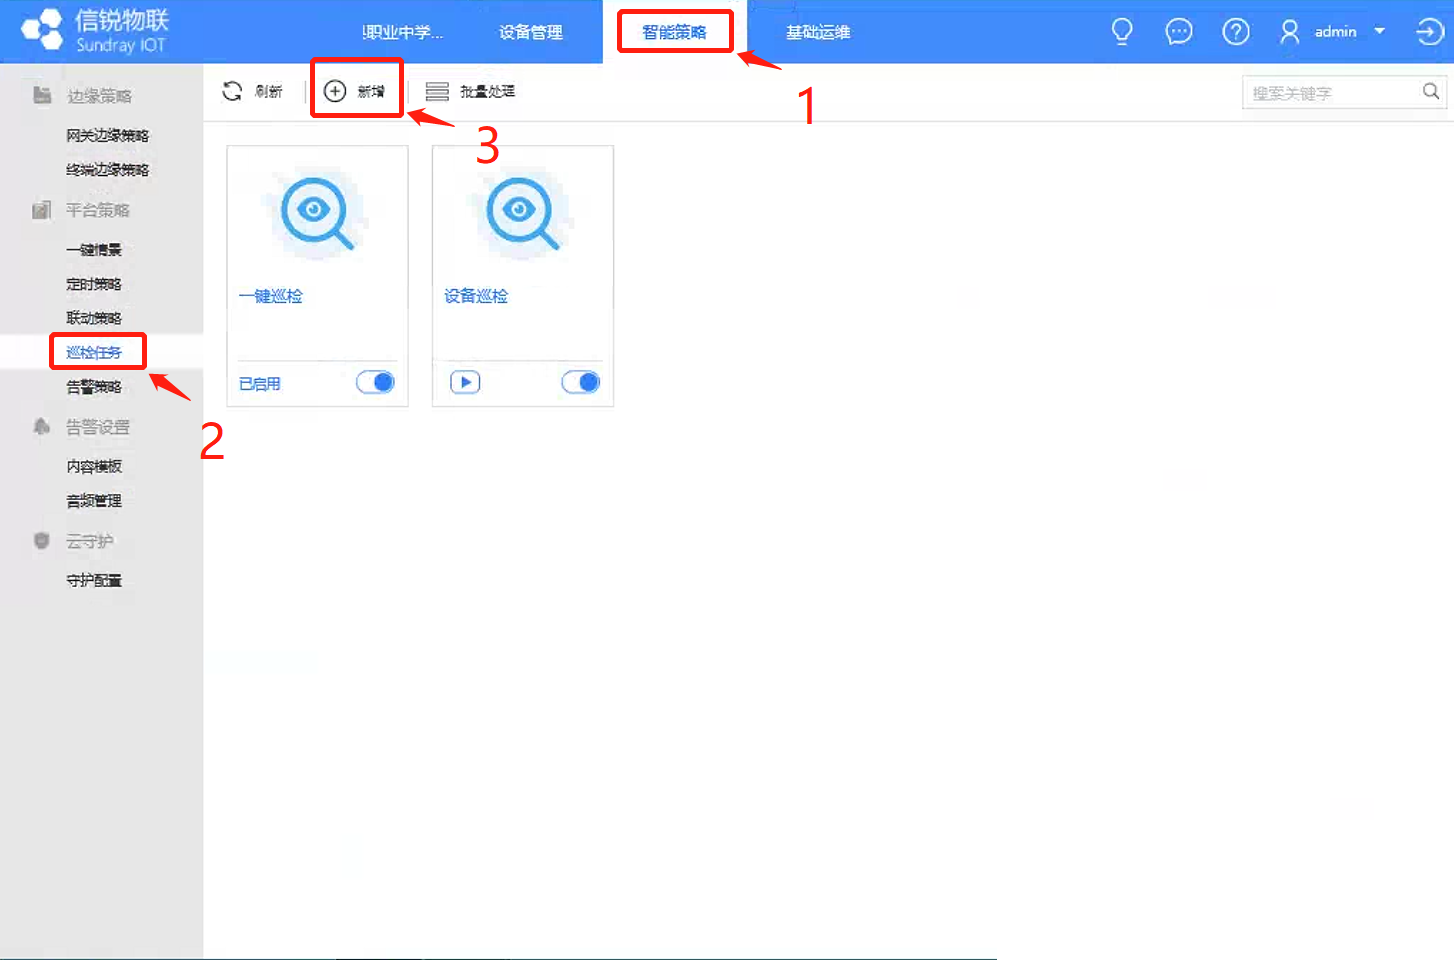Open the chat message bubble icon
1454x960 pixels.
pyautogui.click(x=1179, y=32)
